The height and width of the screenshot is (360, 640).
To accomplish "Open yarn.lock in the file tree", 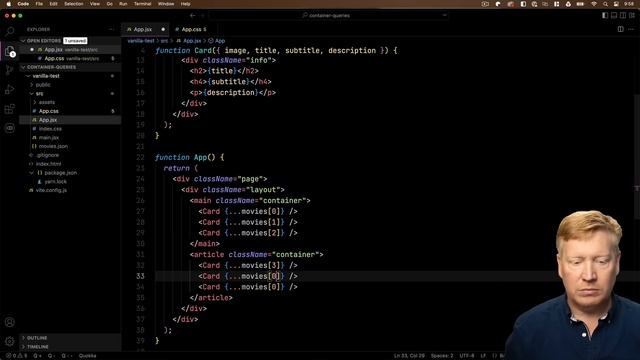I will coord(56,182).
